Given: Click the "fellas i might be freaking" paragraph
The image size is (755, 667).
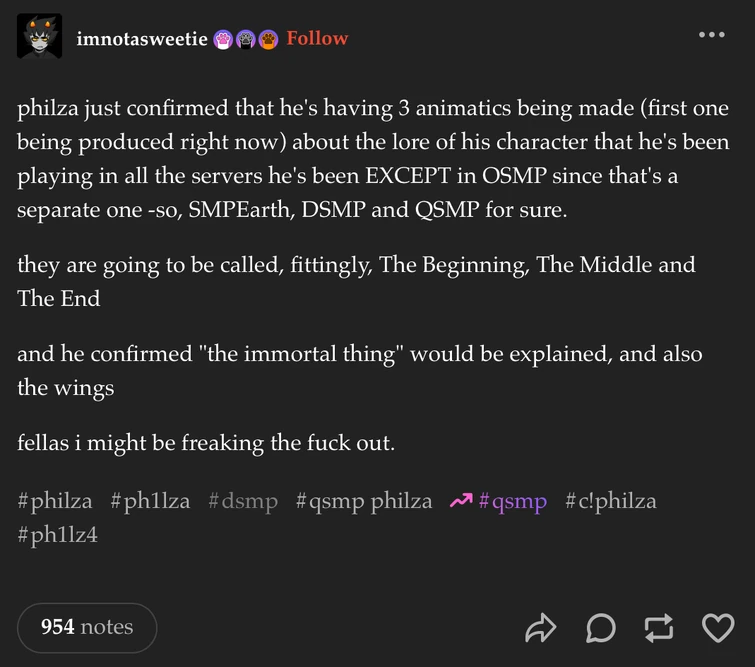Looking at the screenshot, I should [206, 442].
